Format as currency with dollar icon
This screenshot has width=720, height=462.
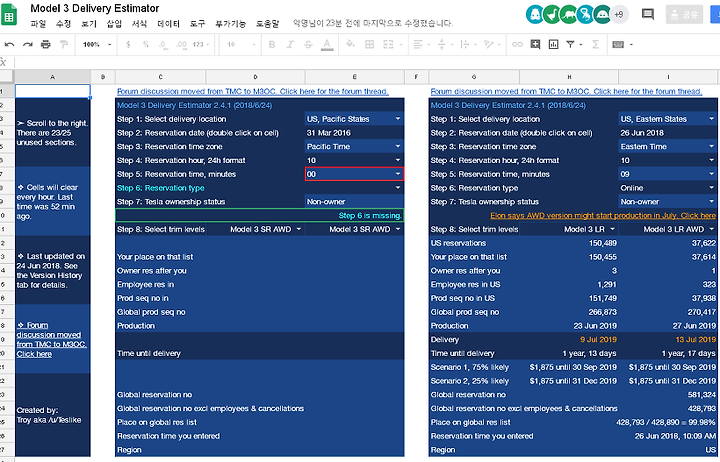128,45
